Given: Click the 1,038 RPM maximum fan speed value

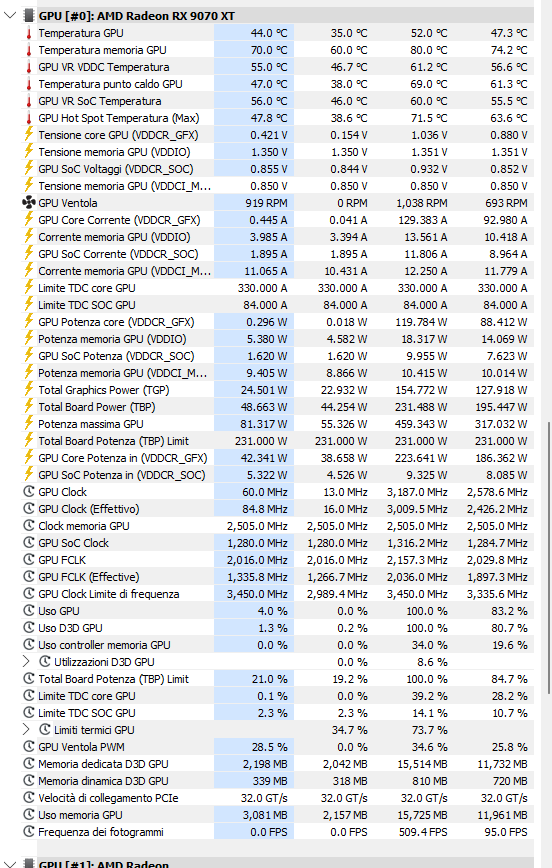Looking at the screenshot, I should click(x=422, y=203).
